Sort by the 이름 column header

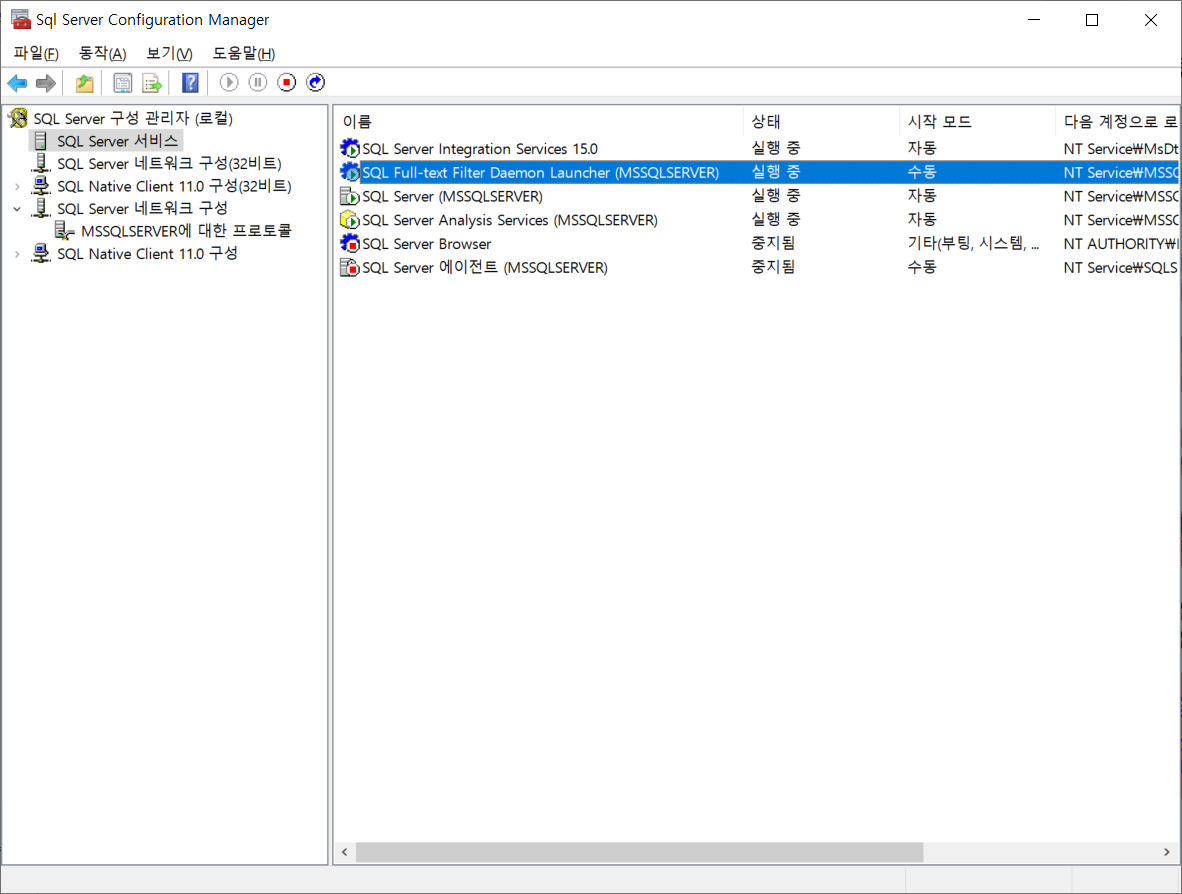(539, 121)
